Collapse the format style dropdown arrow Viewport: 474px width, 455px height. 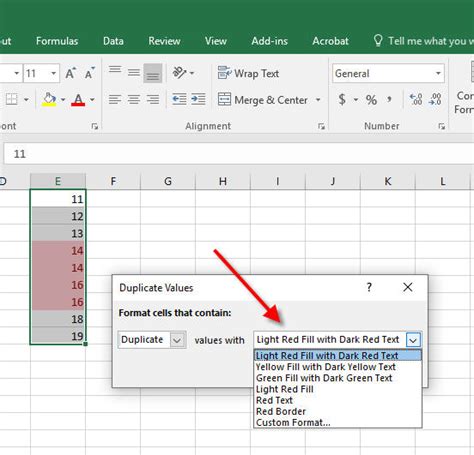point(413,340)
